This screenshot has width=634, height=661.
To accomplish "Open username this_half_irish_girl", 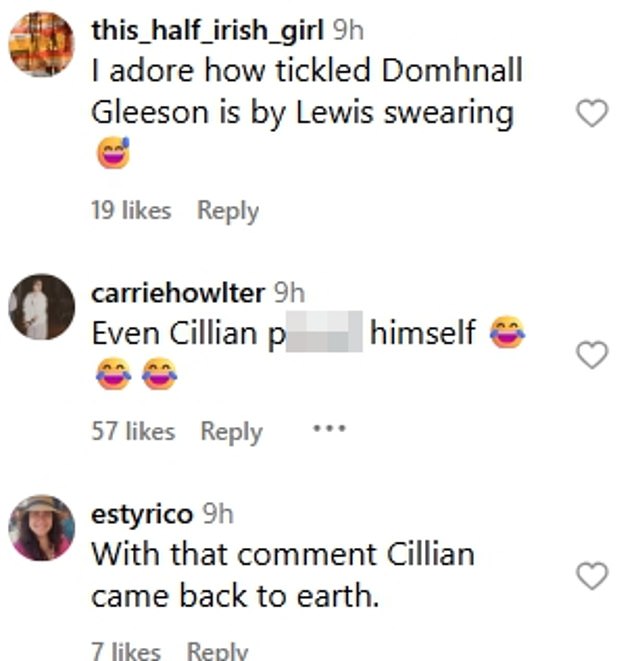I will click(207, 31).
